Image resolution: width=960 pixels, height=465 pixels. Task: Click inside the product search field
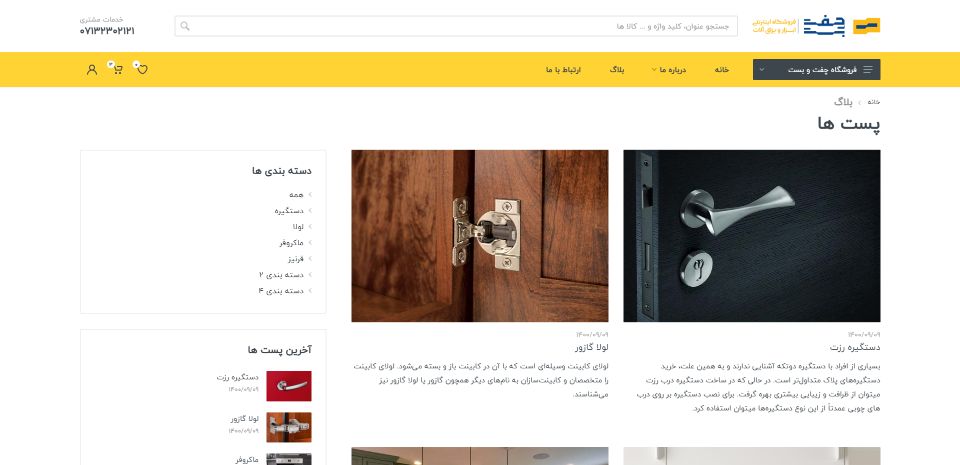[x=456, y=26]
